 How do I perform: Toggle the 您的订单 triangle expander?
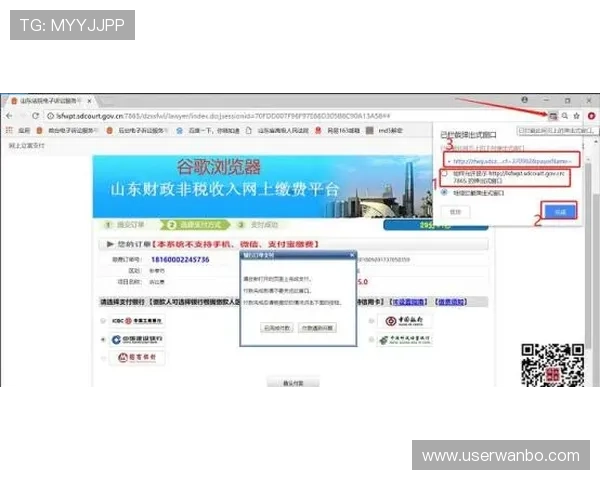point(110,244)
